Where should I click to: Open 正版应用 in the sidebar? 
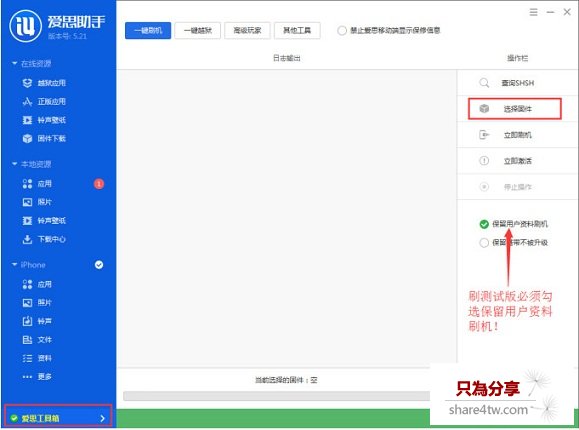(x=44, y=101)
